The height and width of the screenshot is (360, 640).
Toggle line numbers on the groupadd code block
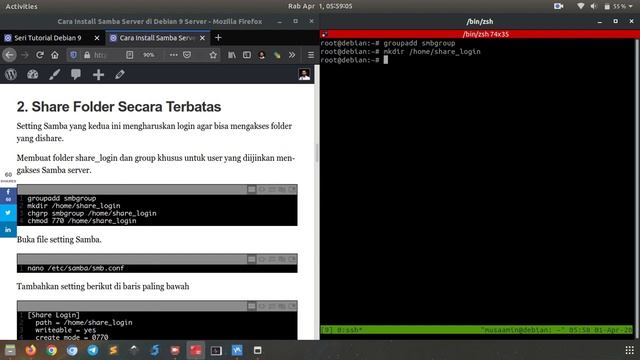coord(251,189)
